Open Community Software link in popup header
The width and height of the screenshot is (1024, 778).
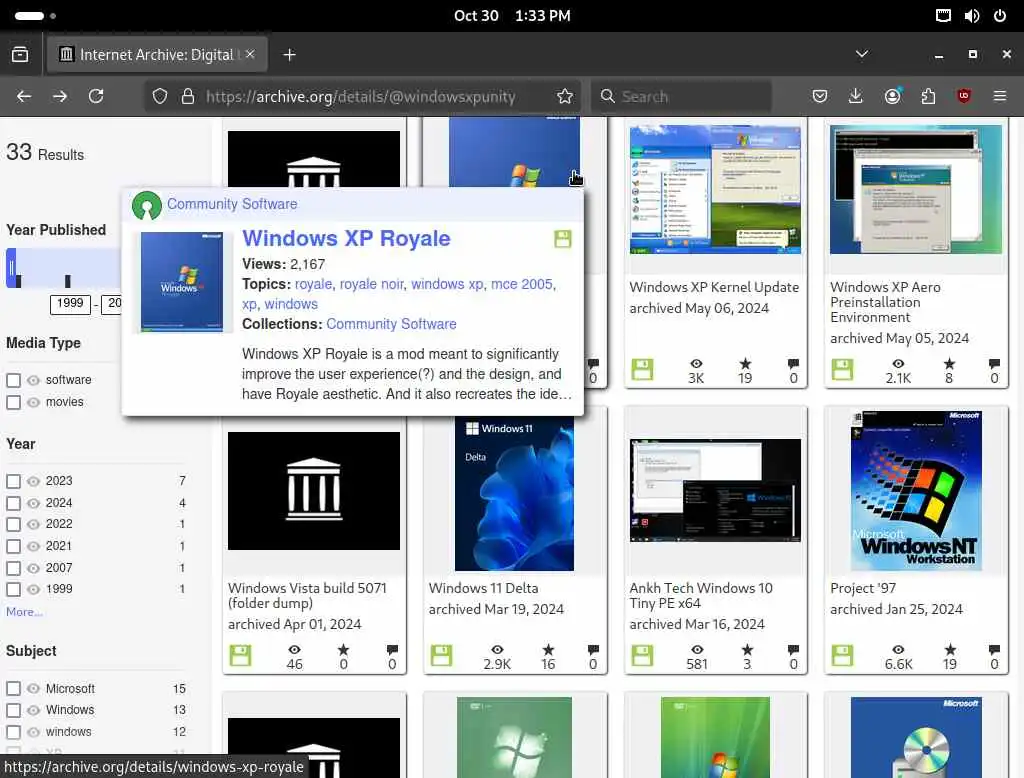232,204
